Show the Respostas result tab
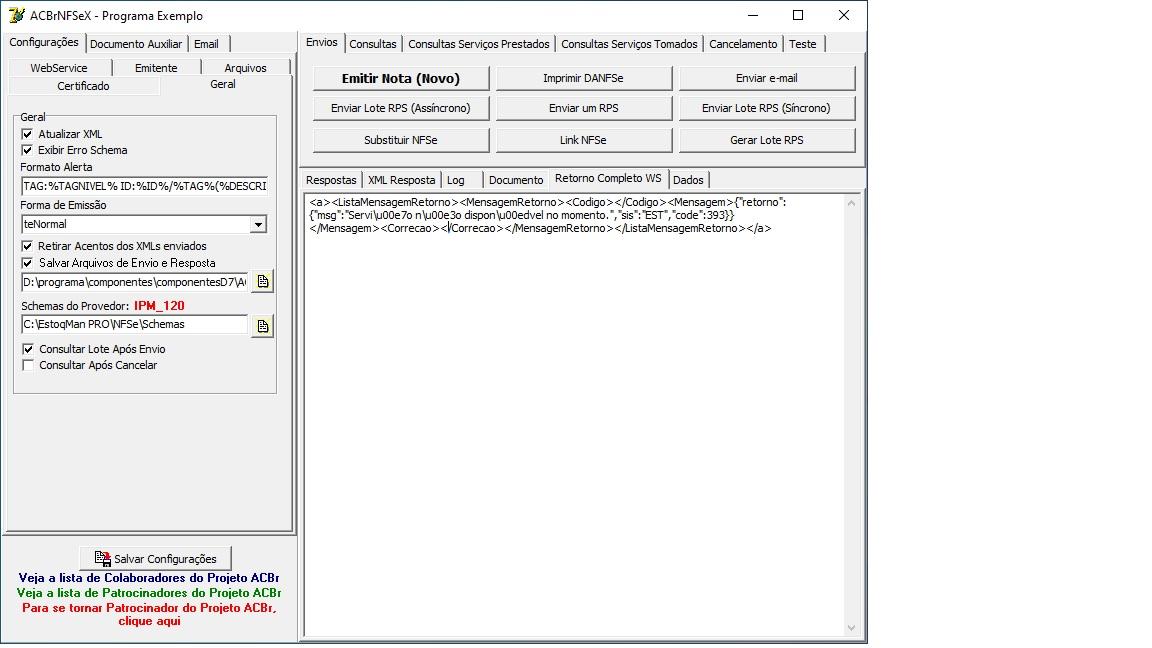This screenshot has height=648, width=1152. pos(331,180)
